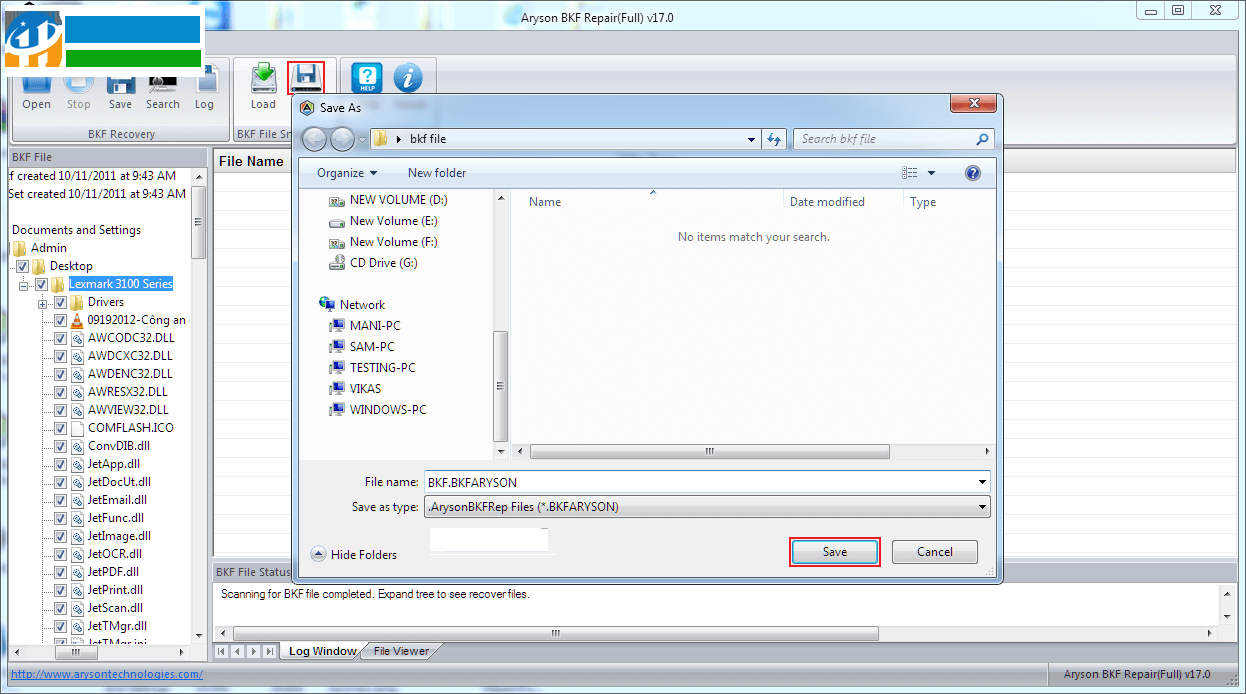Viewport: 1246px width, 694px height.
Task: Uncheck the Desktop checkbox in the tree
Action: point(22,265)
